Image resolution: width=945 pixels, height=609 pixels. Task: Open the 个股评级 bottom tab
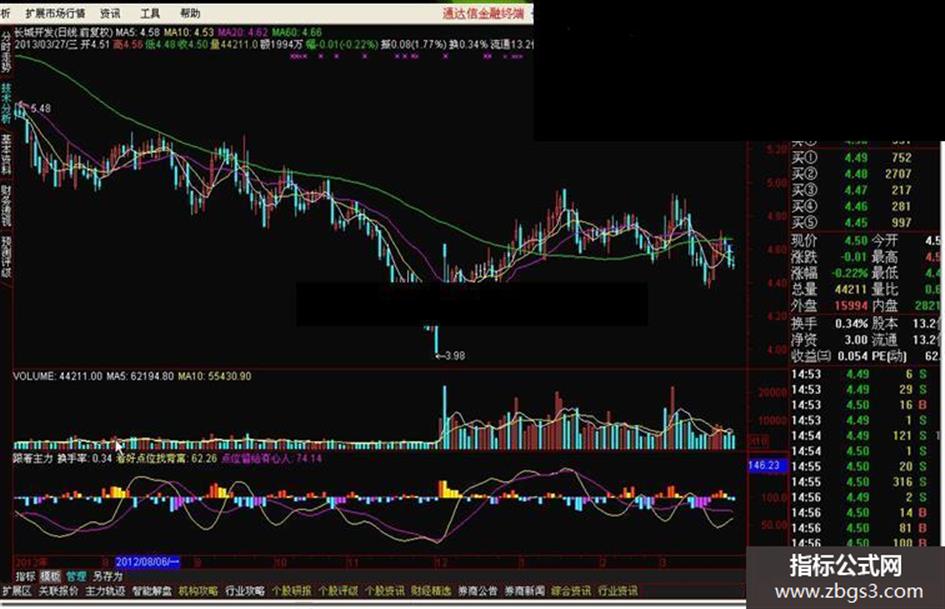coord(338,591)
